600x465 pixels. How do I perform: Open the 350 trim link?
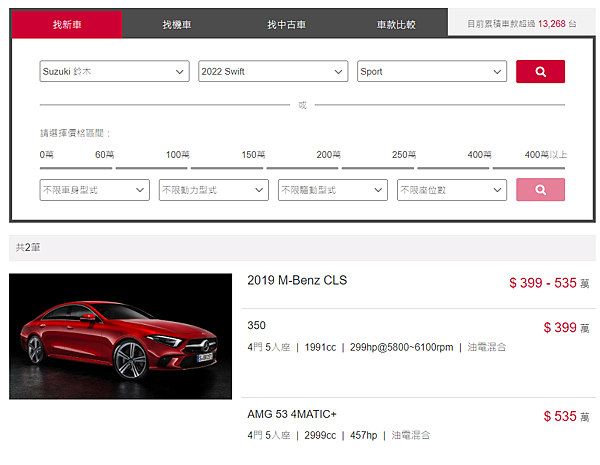point(256,325)
